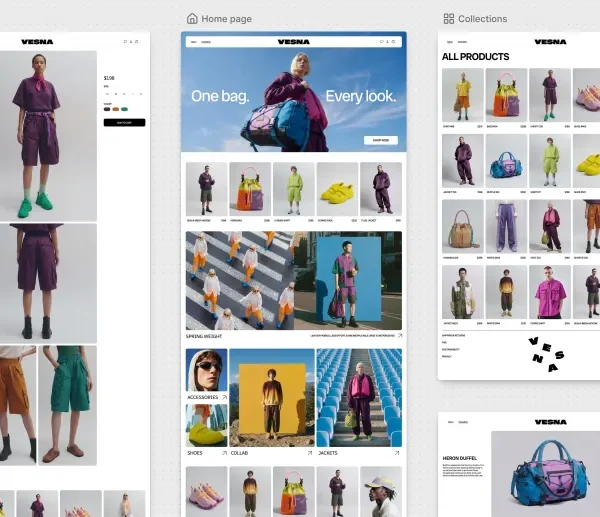Click the second menu link in Home page header

click(x=206, y=42)
